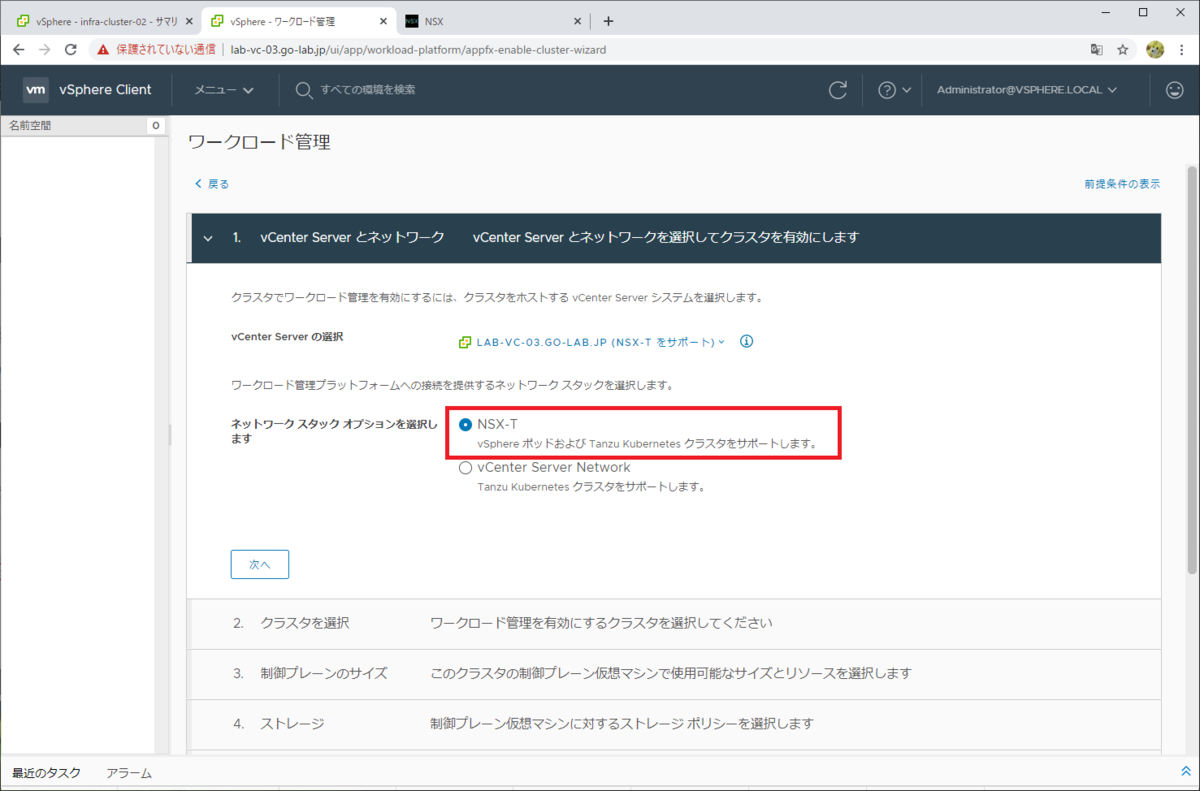The height and width of the screenshot is (791, 1200).
Task: Click the search magnifier in the top bar
Action: tap(302, 90)
